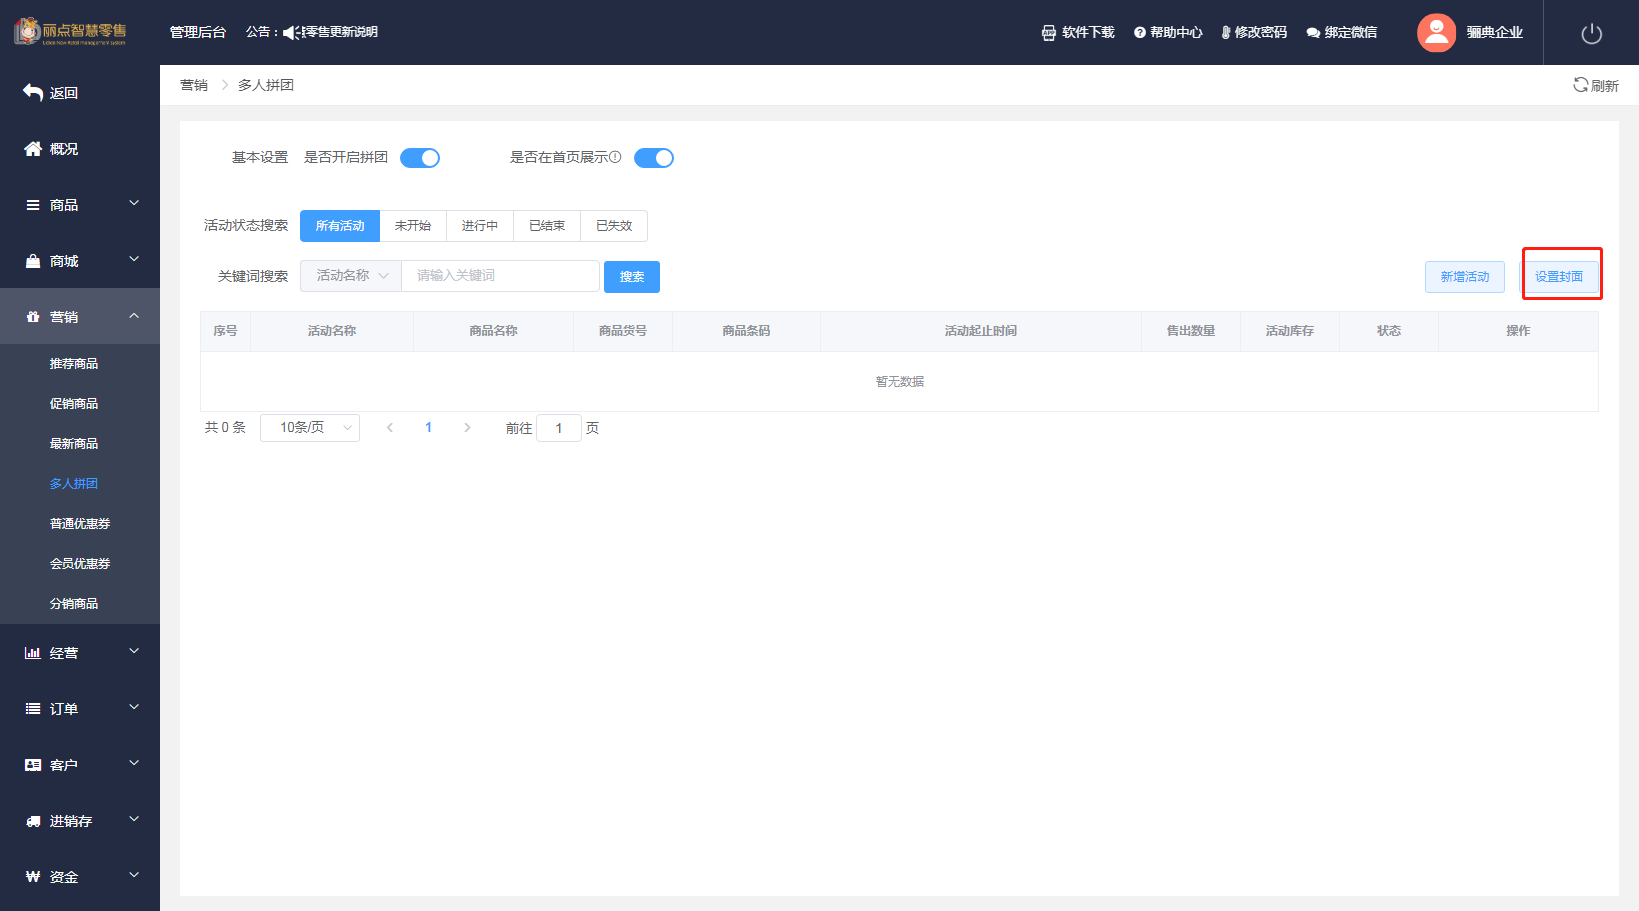Click the 前往 page number field
Viewport: 1639px width, 911px height.
tap(559, 428)
